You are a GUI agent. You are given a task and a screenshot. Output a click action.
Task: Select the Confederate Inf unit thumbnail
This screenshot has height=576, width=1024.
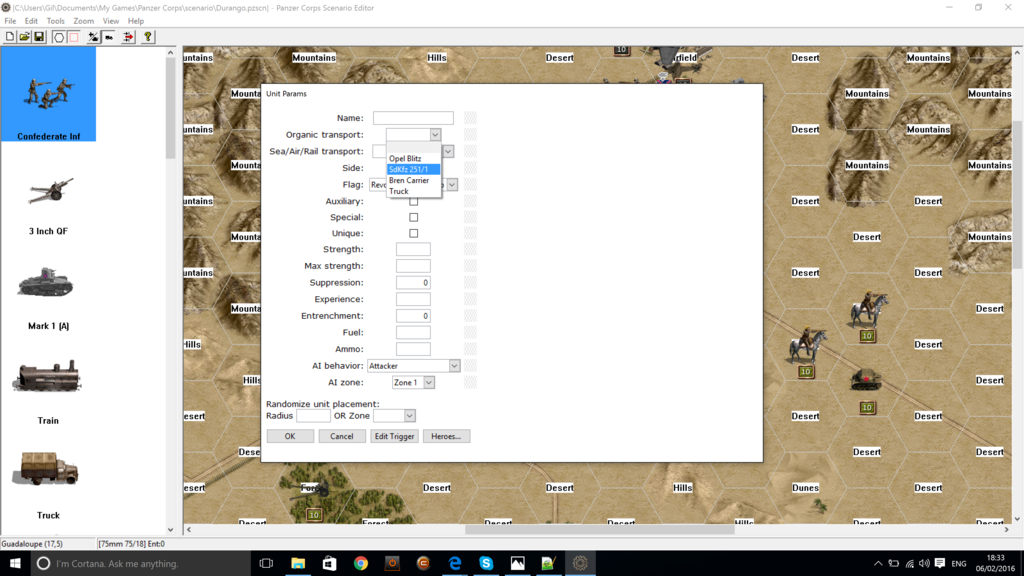click(48, 95)
